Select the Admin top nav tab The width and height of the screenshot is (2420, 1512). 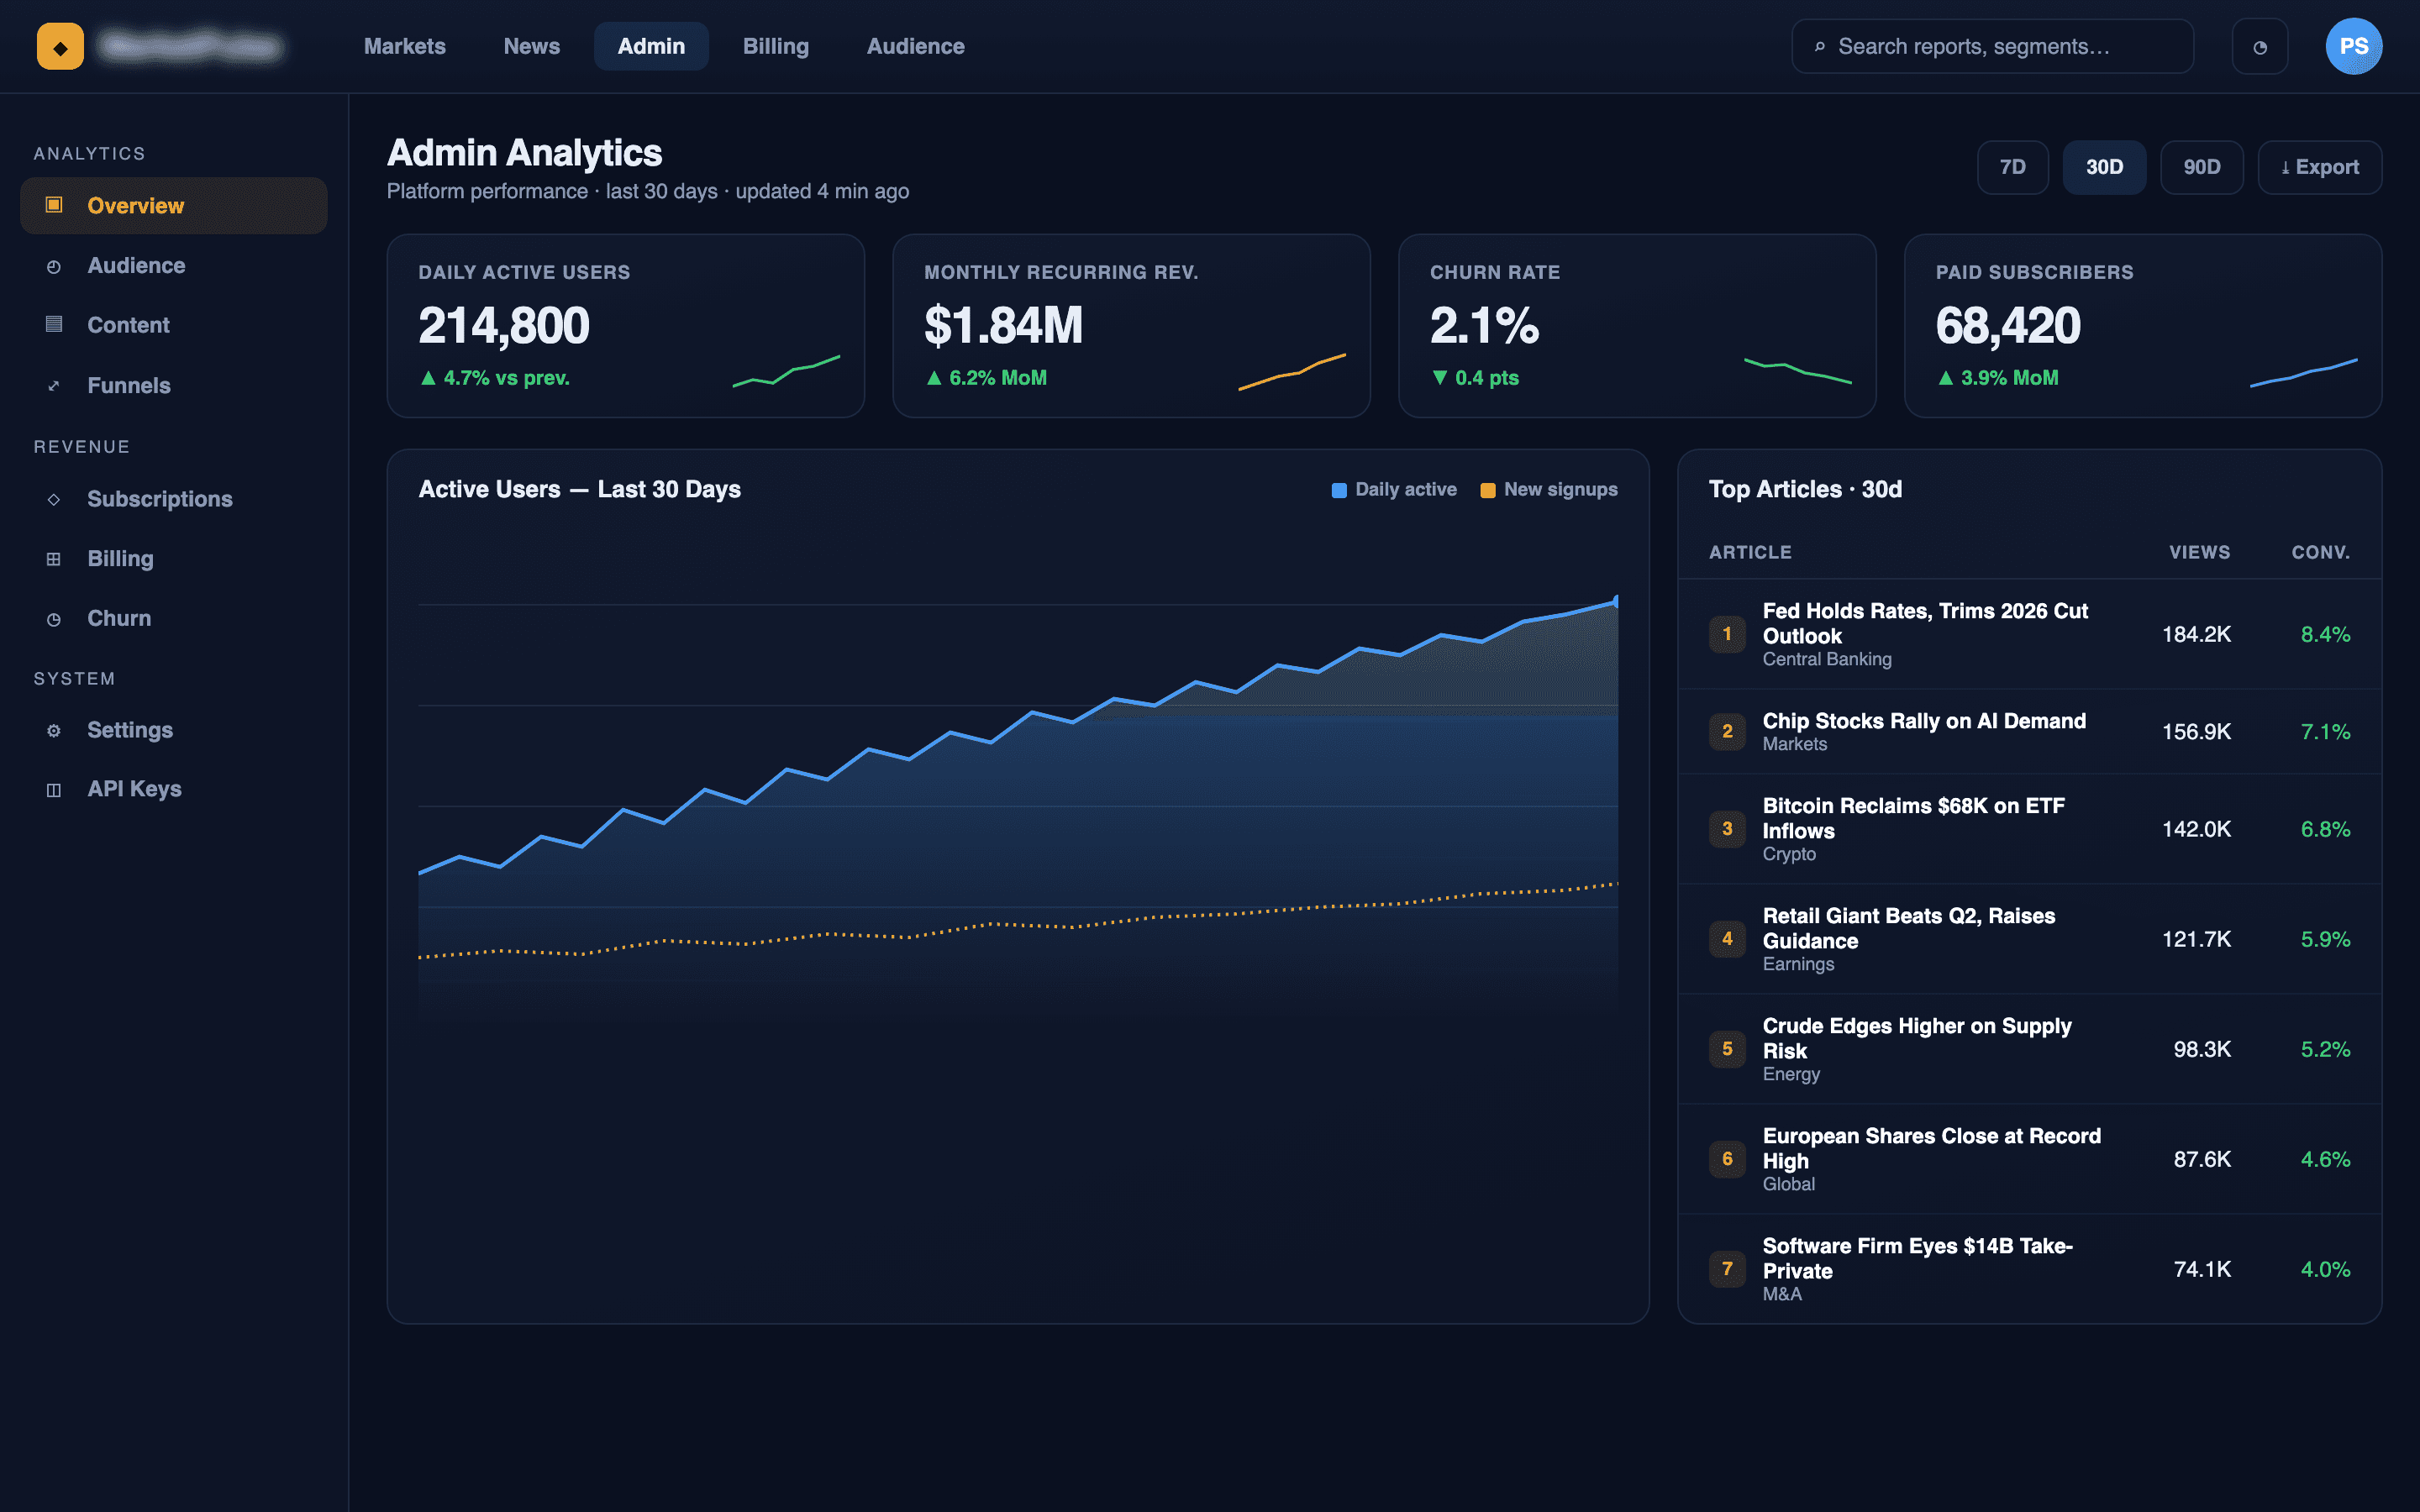tap(651, 46)
